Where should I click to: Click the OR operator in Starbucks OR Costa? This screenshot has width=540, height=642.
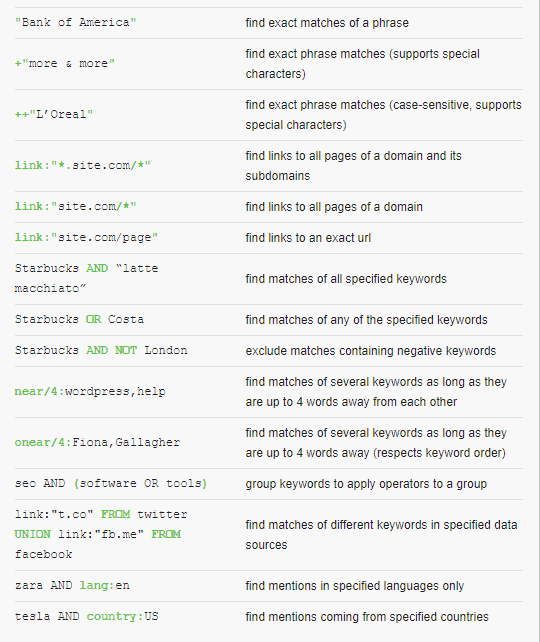click(93, 319)
